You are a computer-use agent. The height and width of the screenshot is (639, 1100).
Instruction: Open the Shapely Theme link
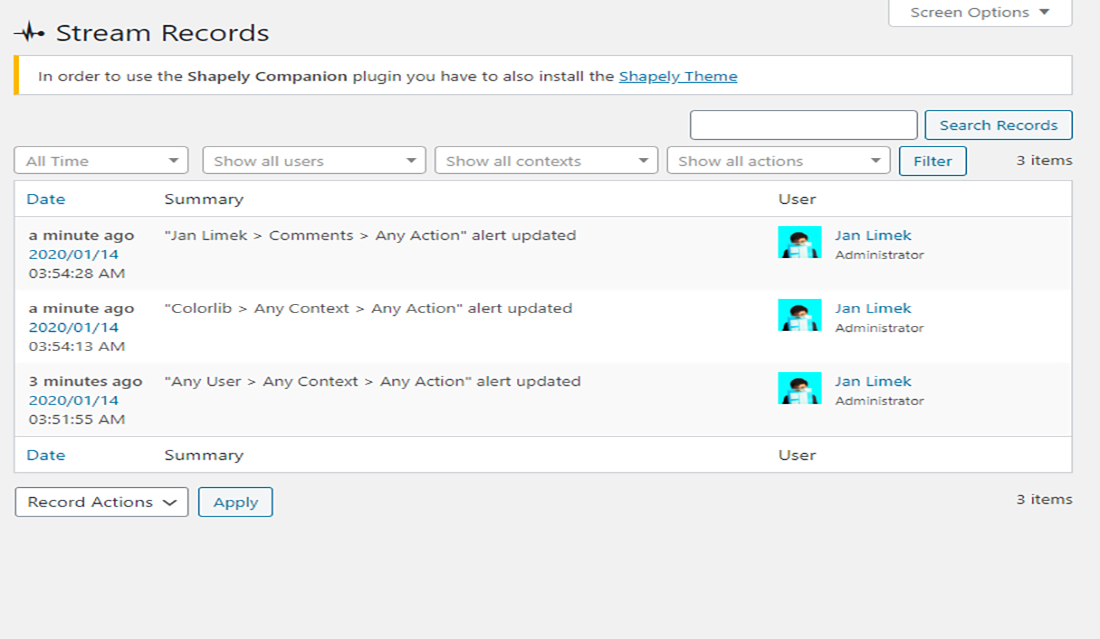click(678, 76)
